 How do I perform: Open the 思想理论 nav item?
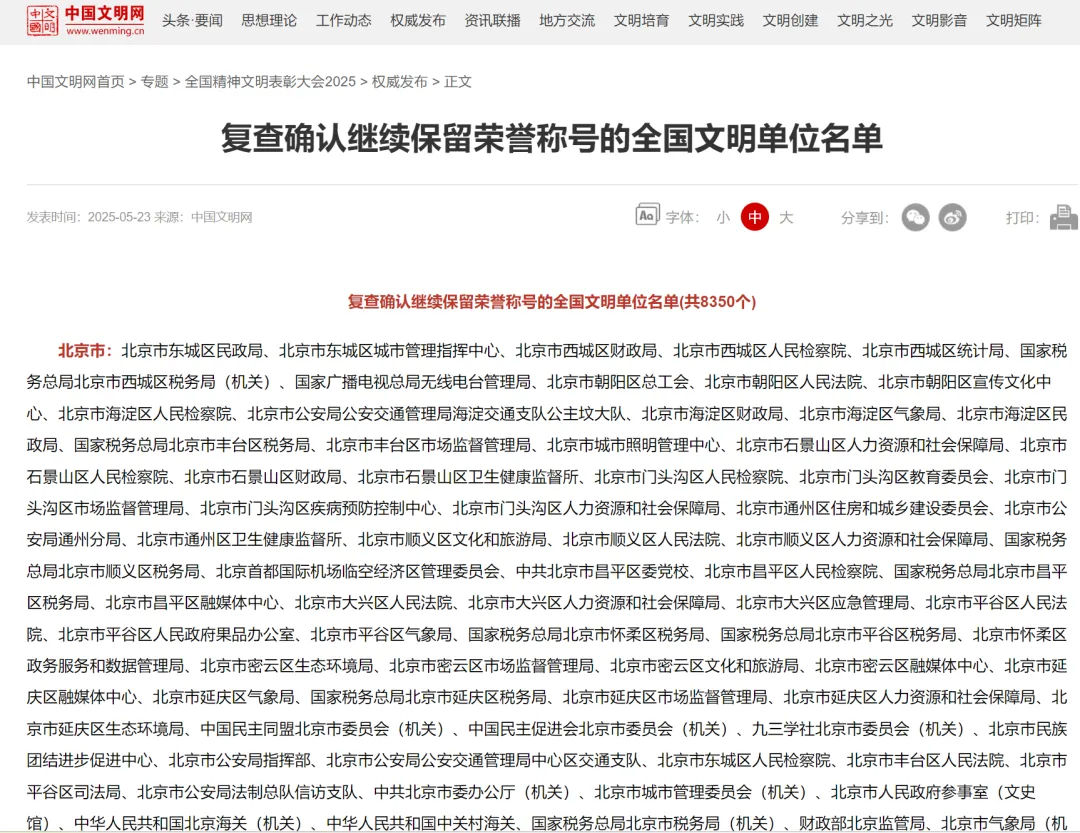click(x=269, y=21)
